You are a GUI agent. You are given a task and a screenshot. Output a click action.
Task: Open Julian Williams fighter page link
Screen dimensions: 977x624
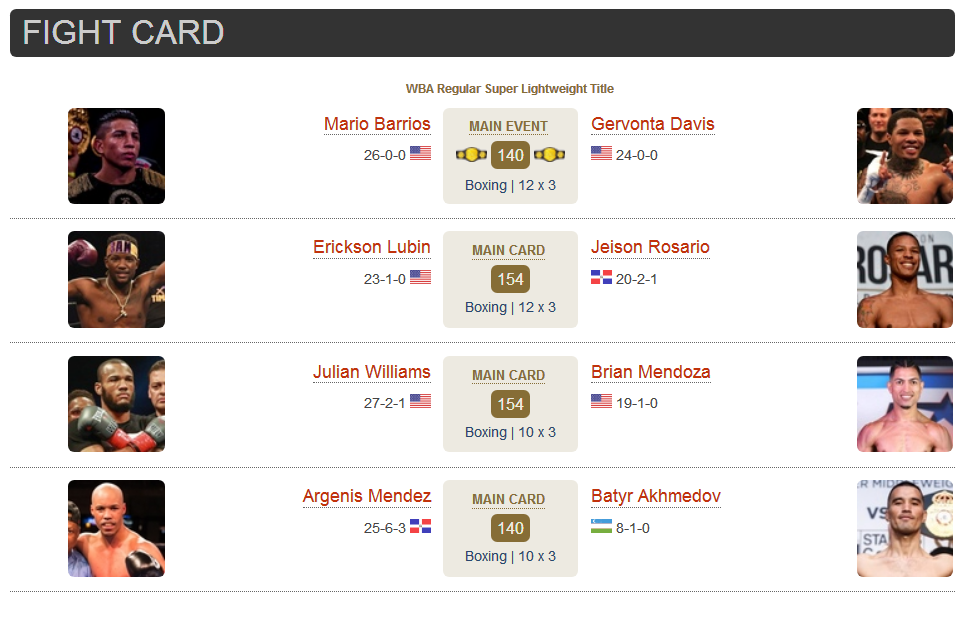pyautogui.click(x=371, y=372)
